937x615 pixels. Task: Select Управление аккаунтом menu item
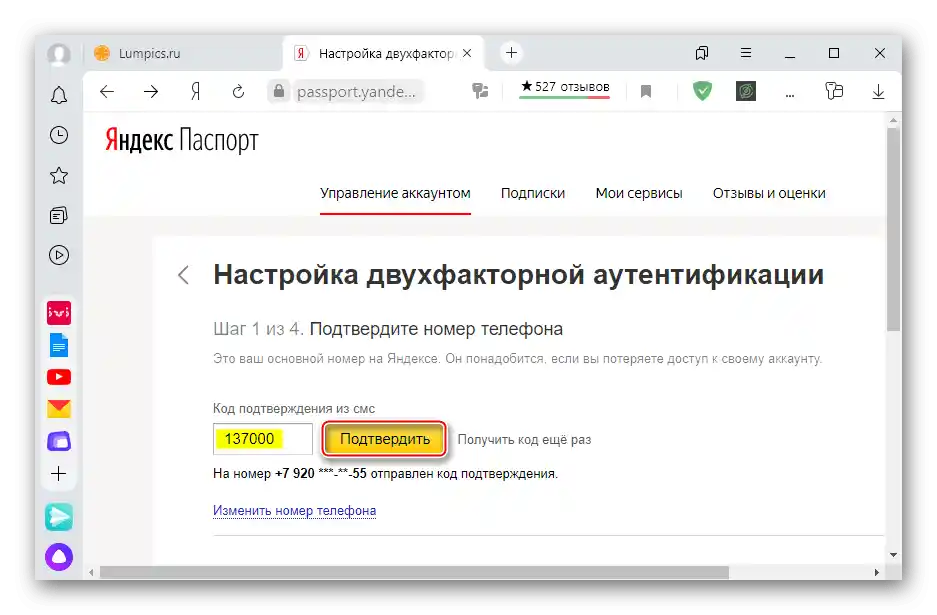[395, 193]
